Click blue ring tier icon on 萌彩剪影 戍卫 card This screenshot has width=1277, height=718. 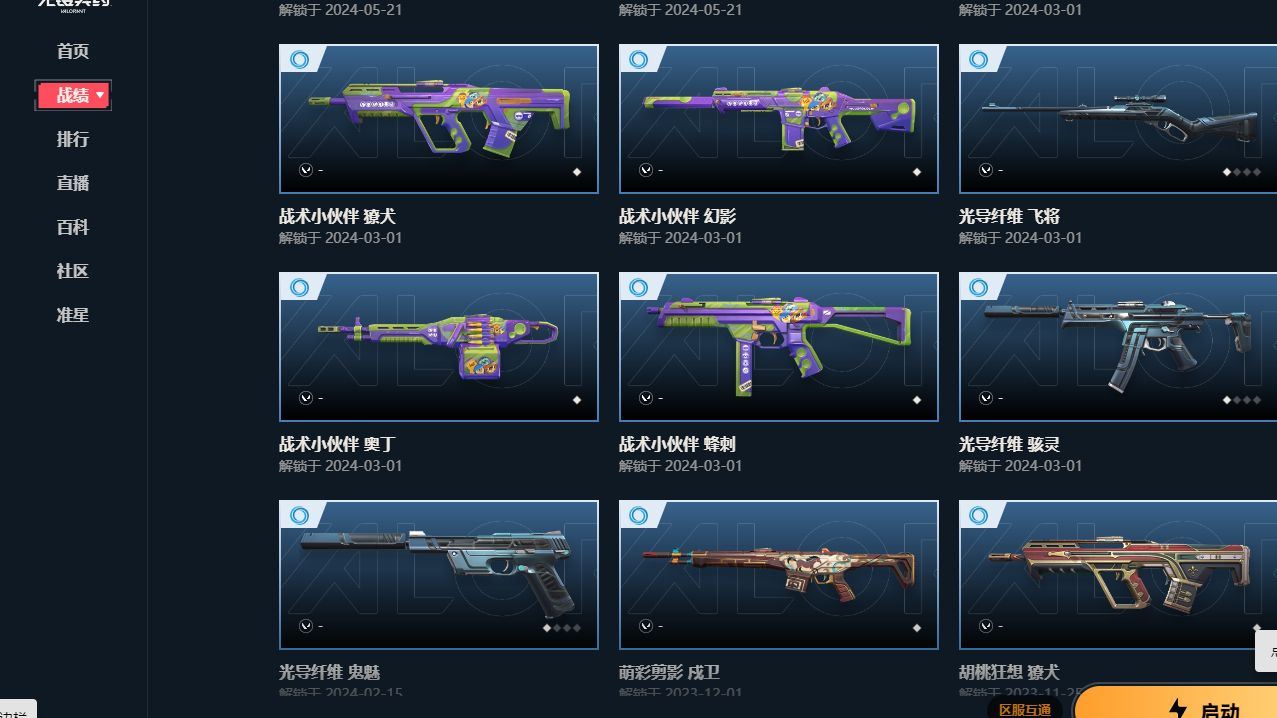point(639,516)
